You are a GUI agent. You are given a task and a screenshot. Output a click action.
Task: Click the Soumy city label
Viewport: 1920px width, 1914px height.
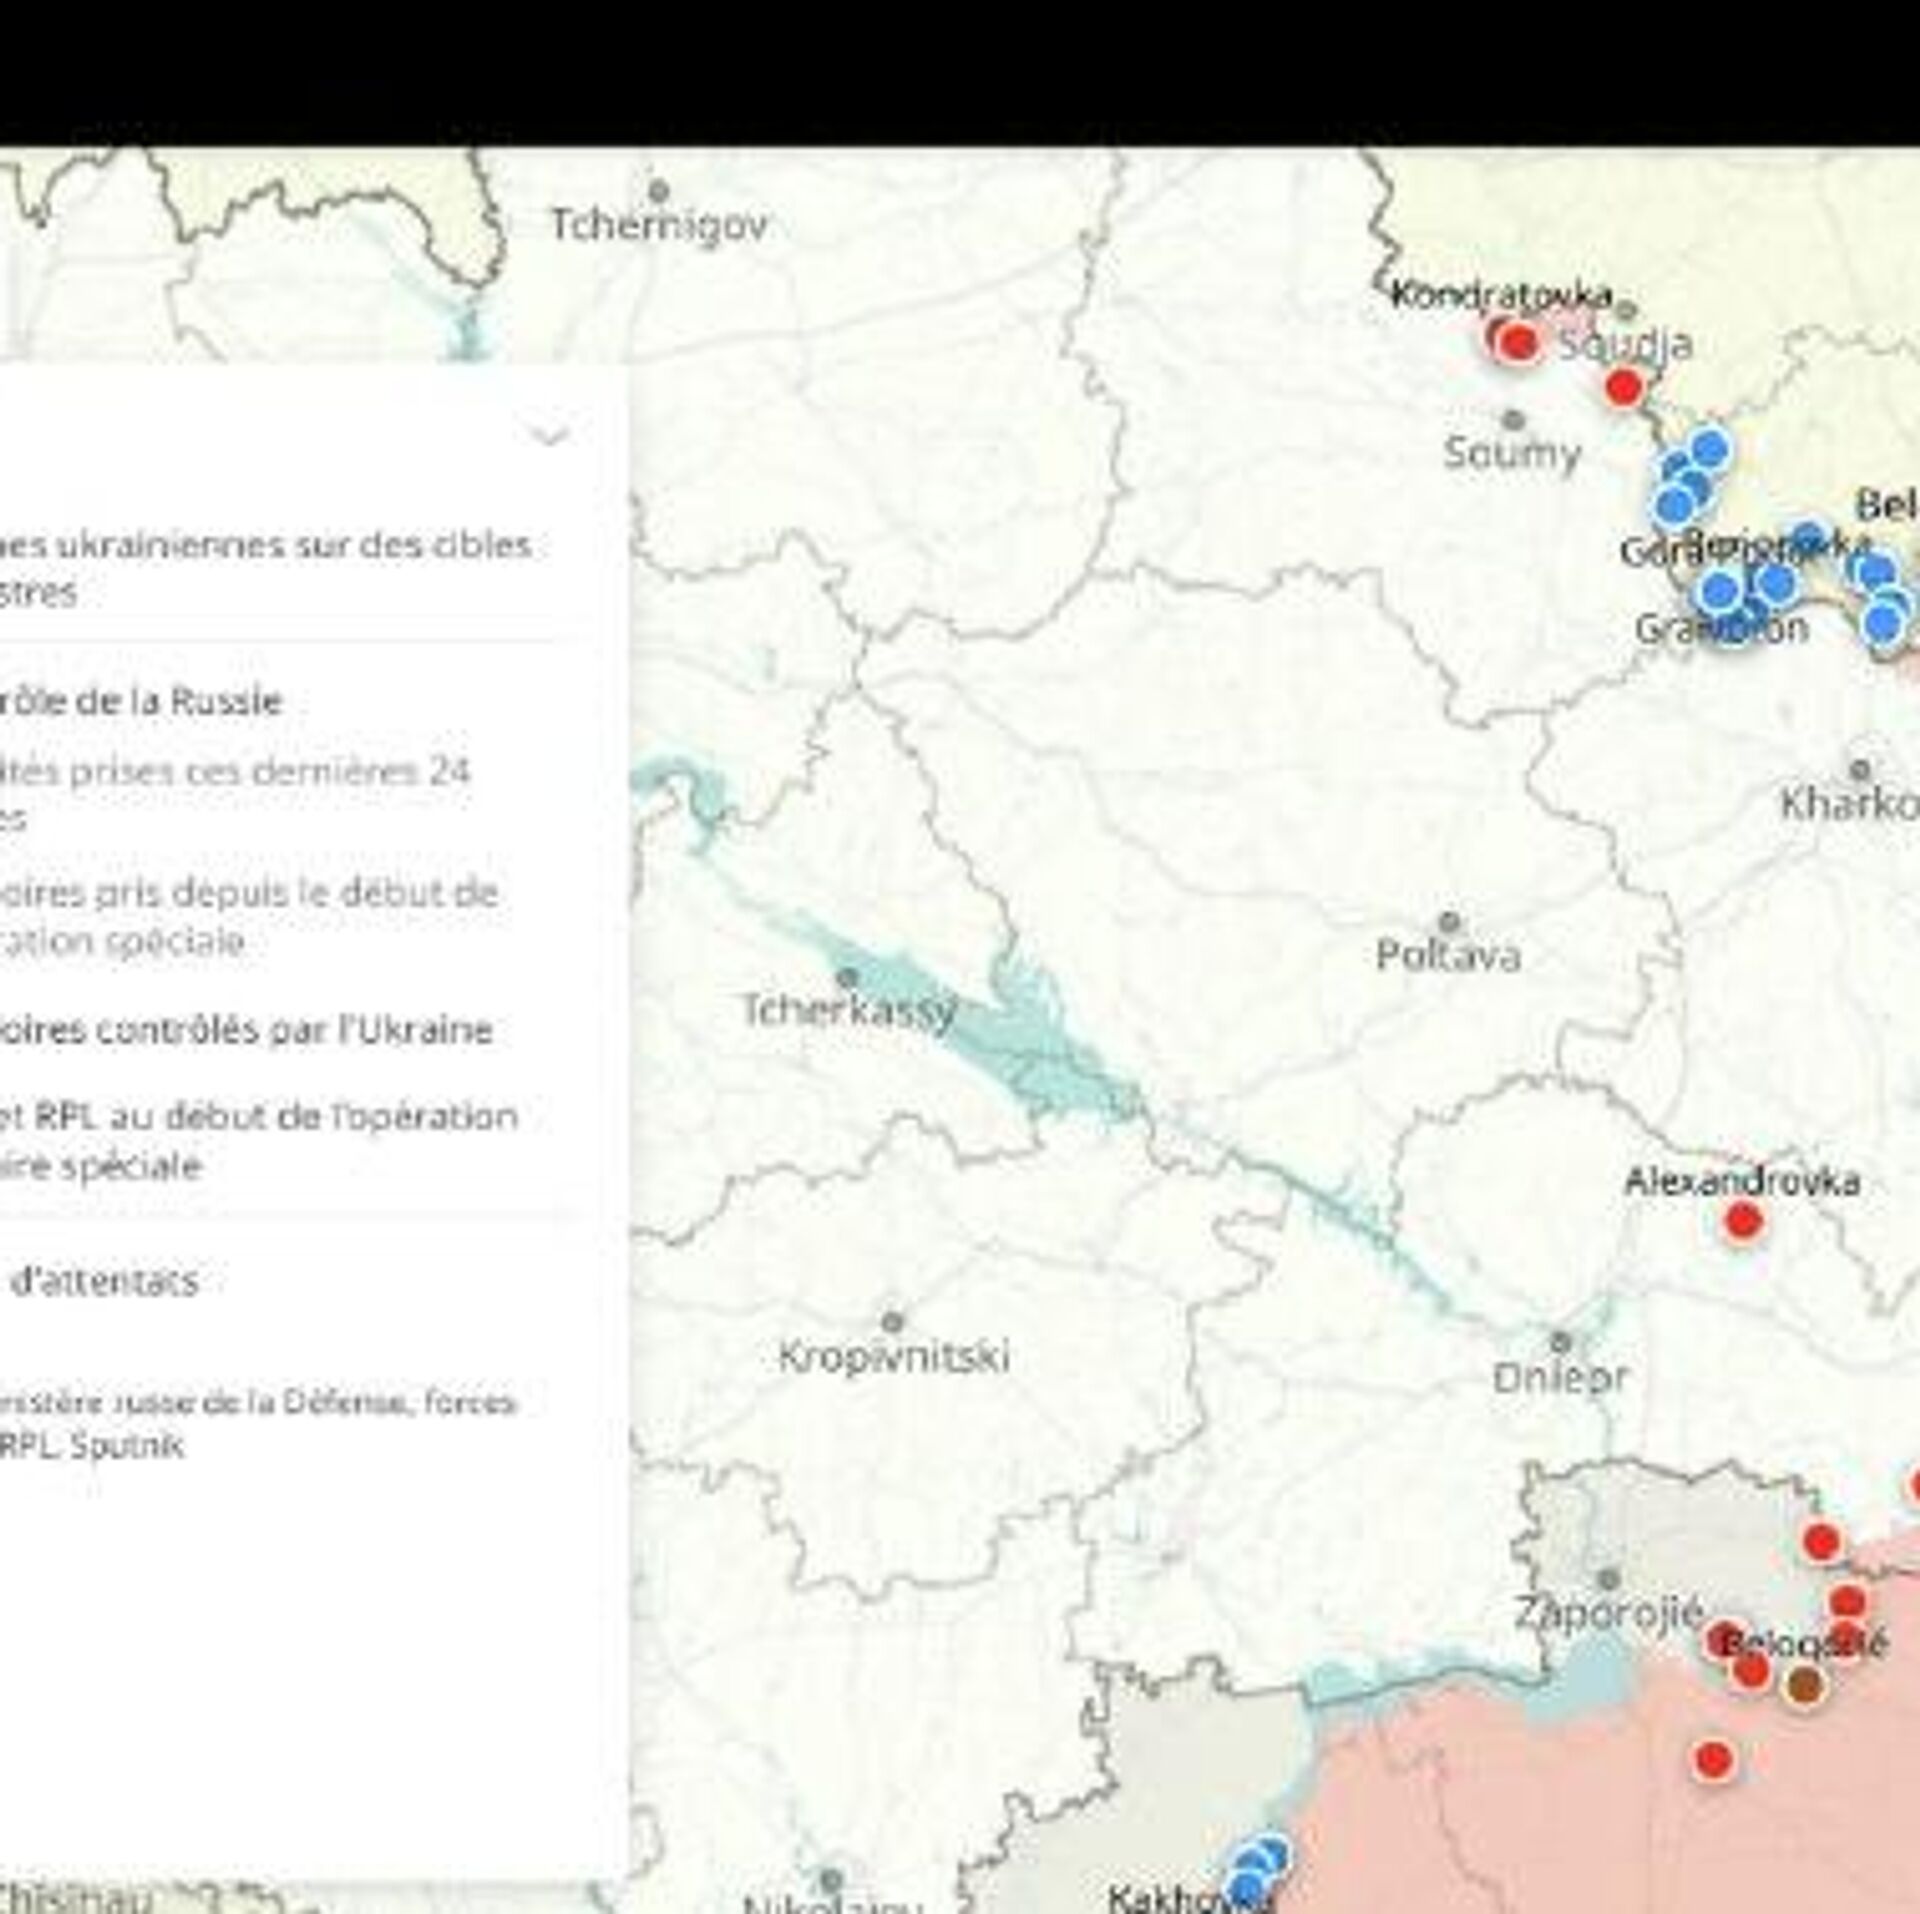pyautogui.click(x=1512, y=454)
